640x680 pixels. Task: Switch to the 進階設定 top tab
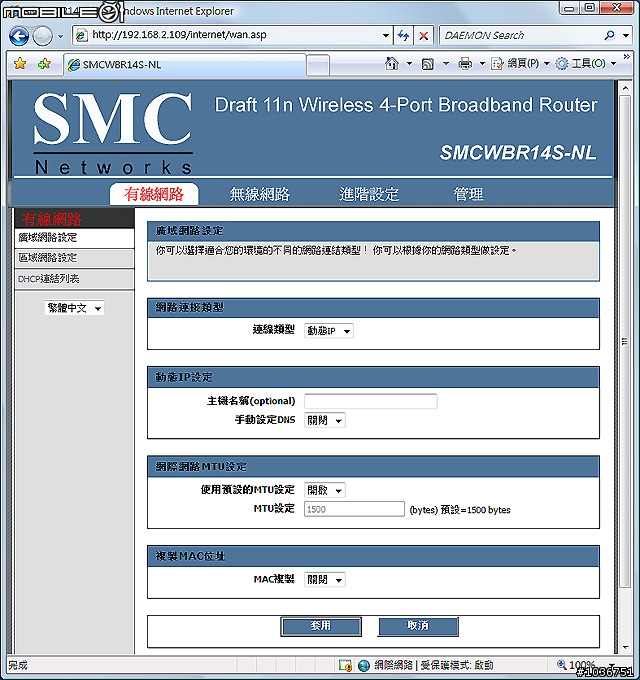click(x=369, y=194)
